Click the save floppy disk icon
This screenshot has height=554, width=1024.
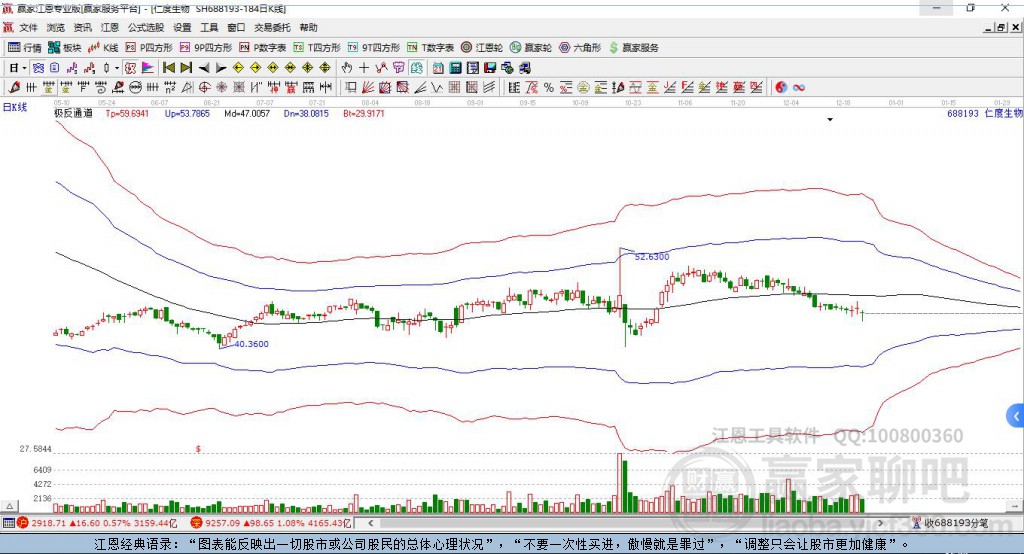(x=490, y=68)
